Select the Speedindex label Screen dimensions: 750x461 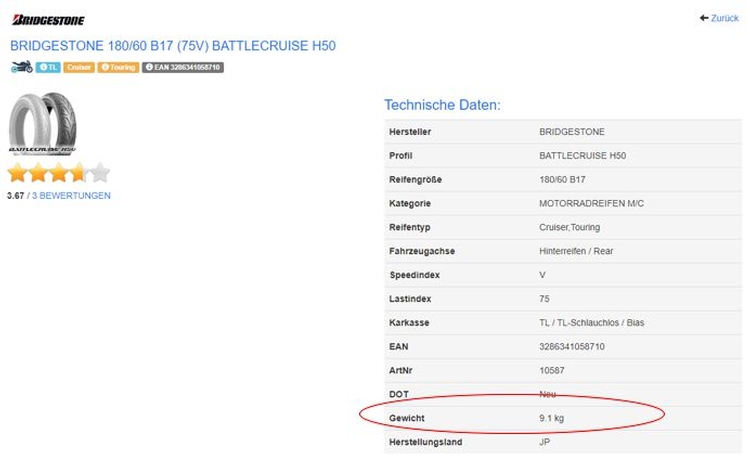click(x=415, y=275)
